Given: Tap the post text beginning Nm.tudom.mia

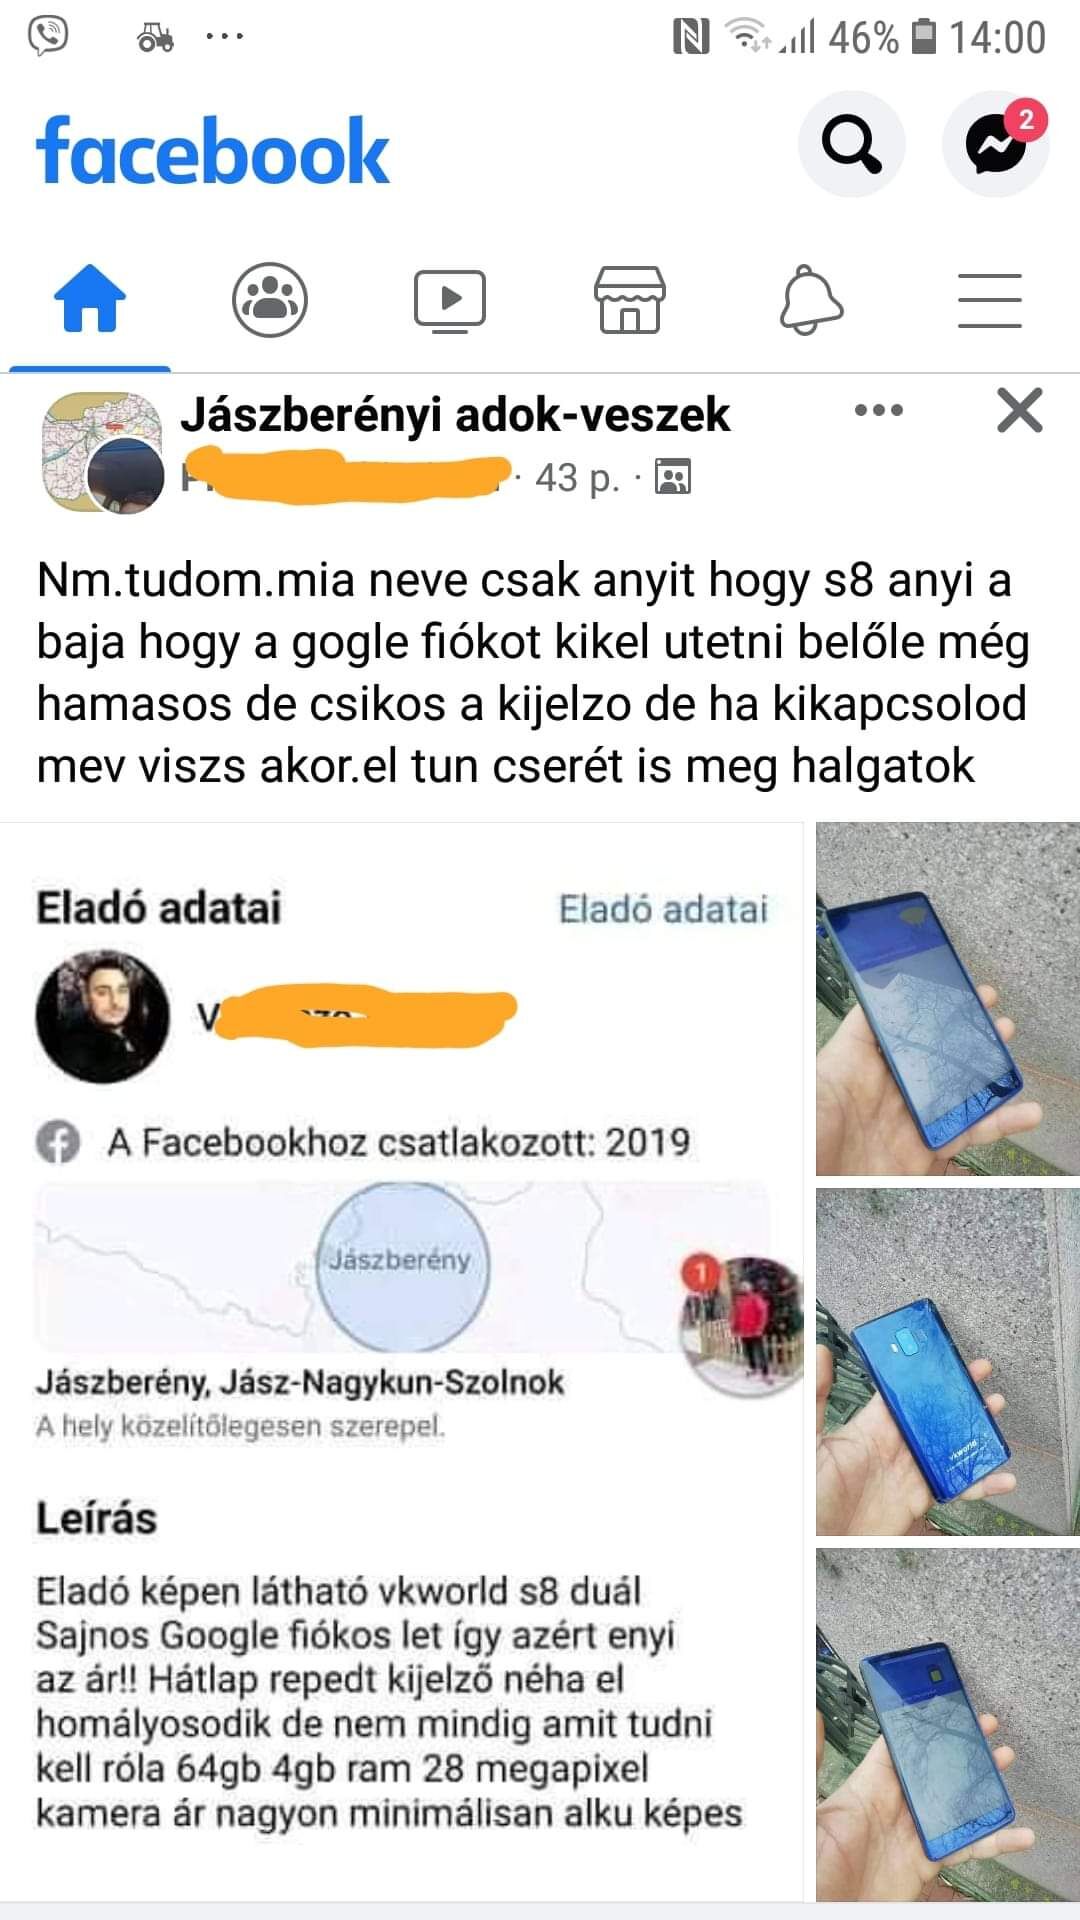Looking at the screenshot, I should [x=533, y=673].
